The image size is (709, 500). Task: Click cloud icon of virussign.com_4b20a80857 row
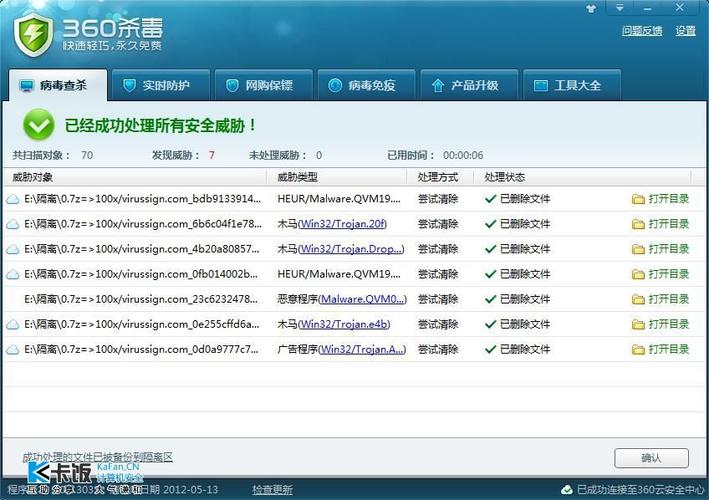13,249
